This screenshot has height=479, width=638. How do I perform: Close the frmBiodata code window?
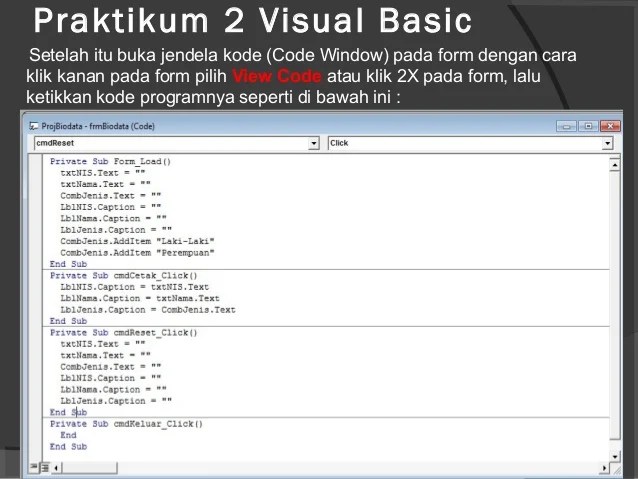[610, 126]
